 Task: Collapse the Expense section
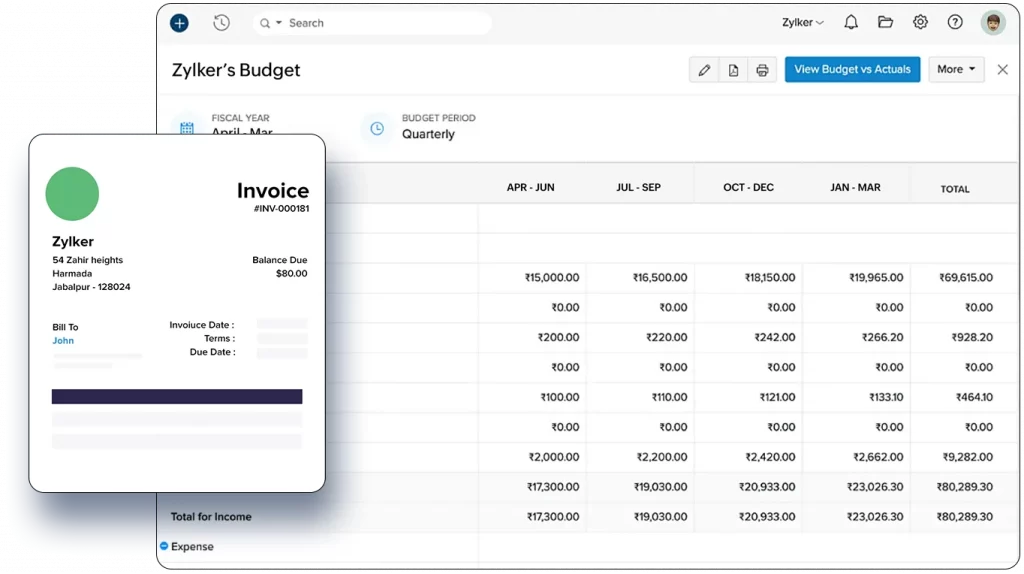pos(164,546)
